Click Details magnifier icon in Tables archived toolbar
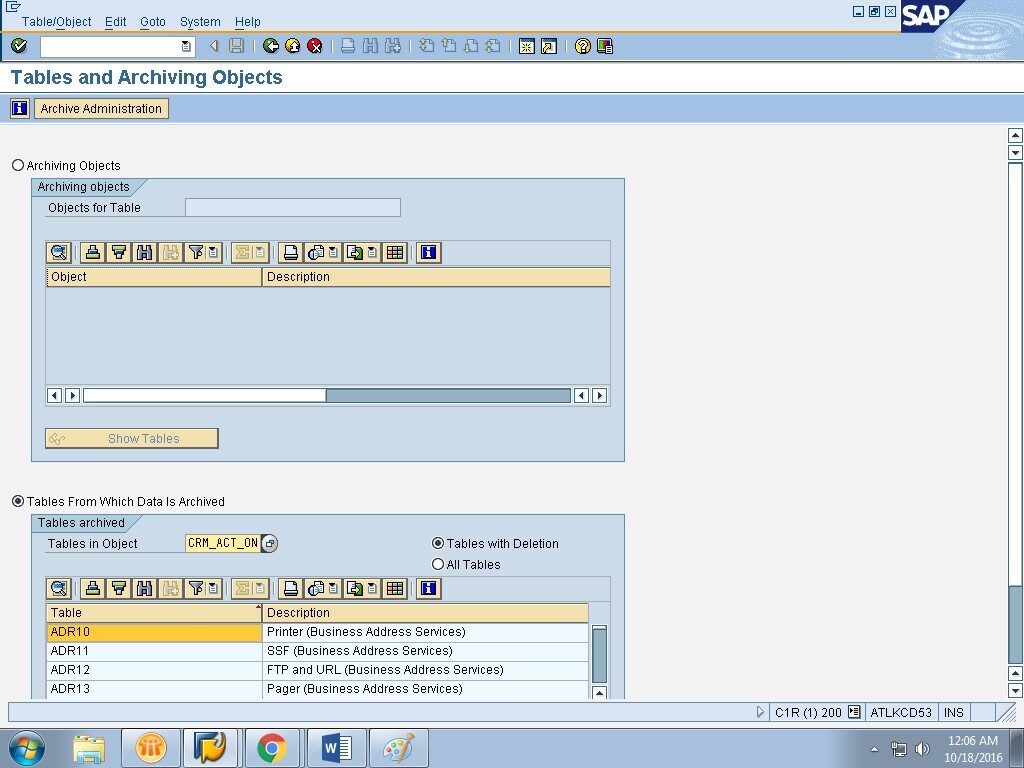This screenshot has height=768, width=1024. (59, 589)
